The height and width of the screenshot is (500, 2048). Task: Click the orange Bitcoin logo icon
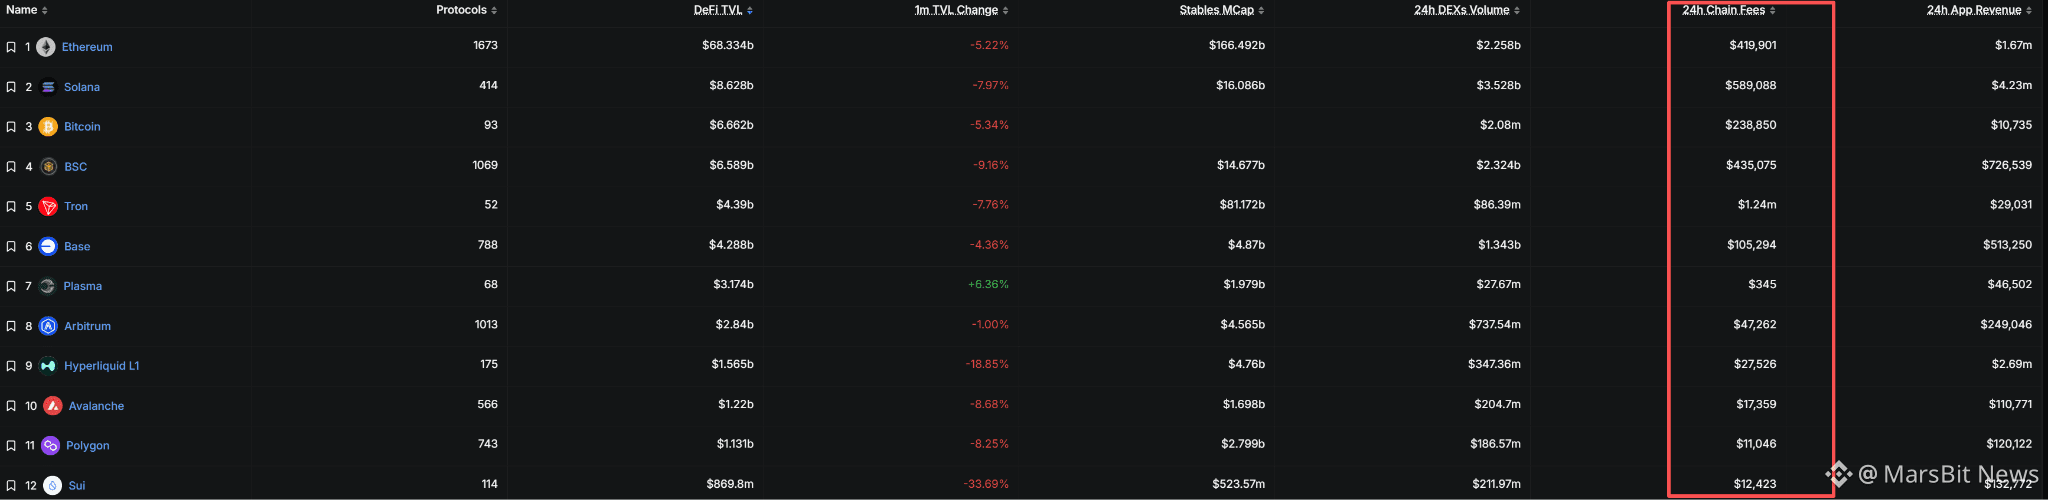48,127
